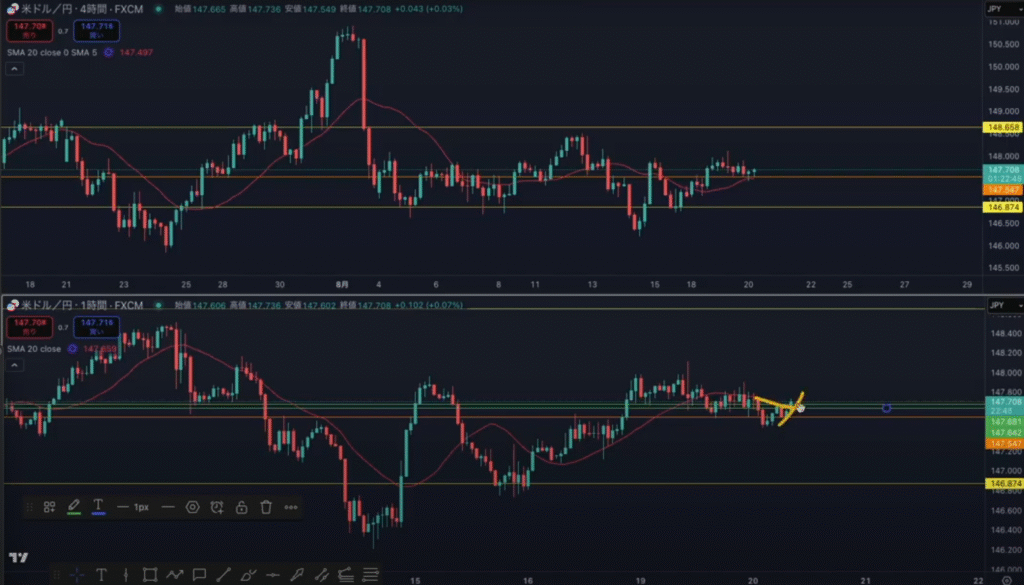The height and width of the screenshot is (585, 1024).
Task: Click the sell button 147.708 in 1-hour chart
Action: (29, 327)
